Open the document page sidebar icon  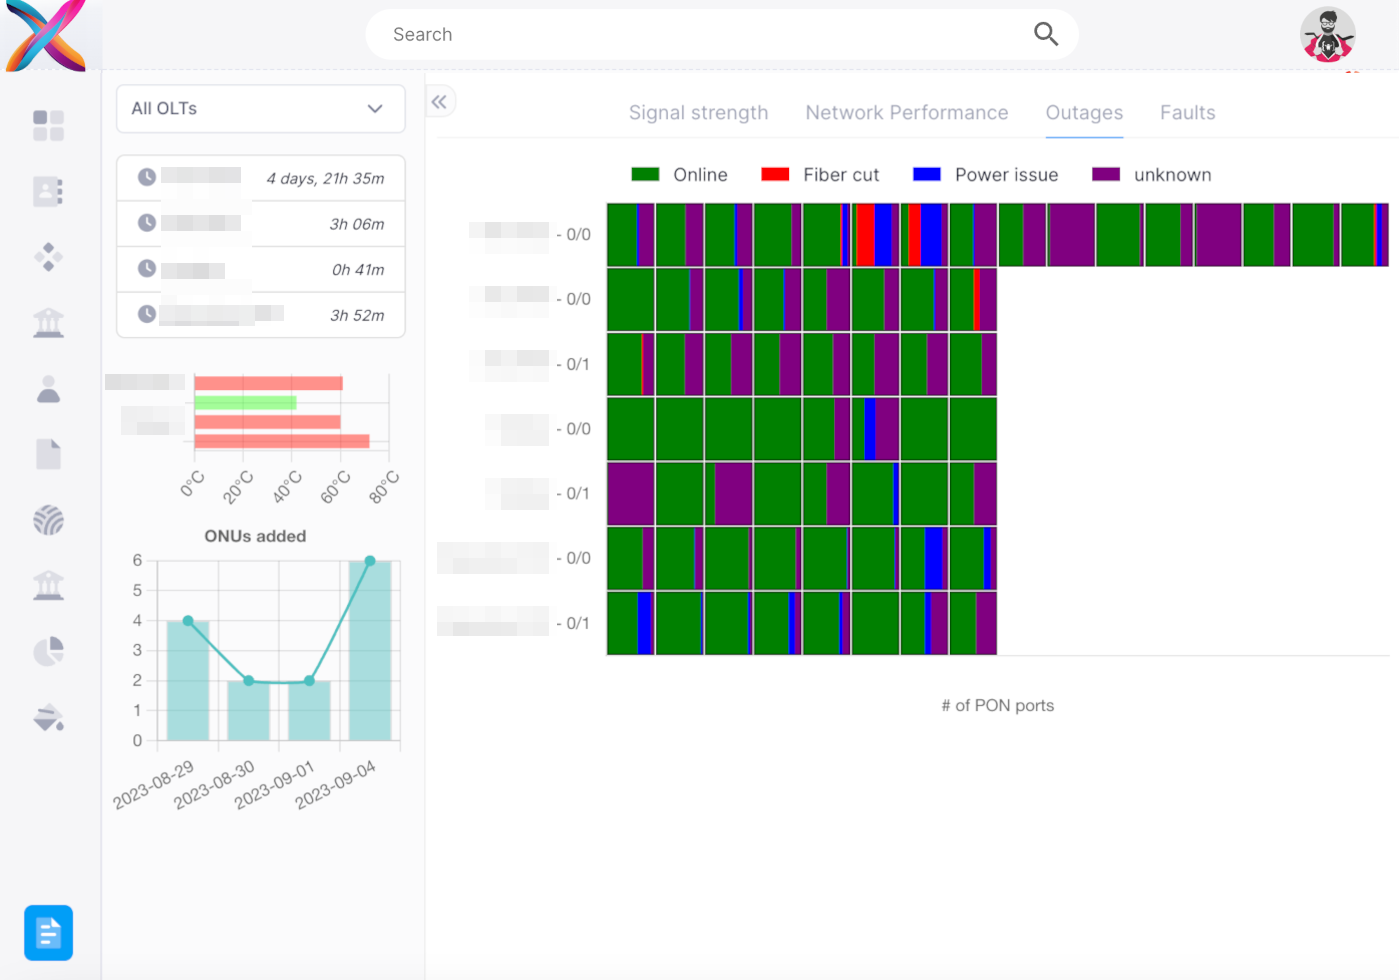pos(48,454)
